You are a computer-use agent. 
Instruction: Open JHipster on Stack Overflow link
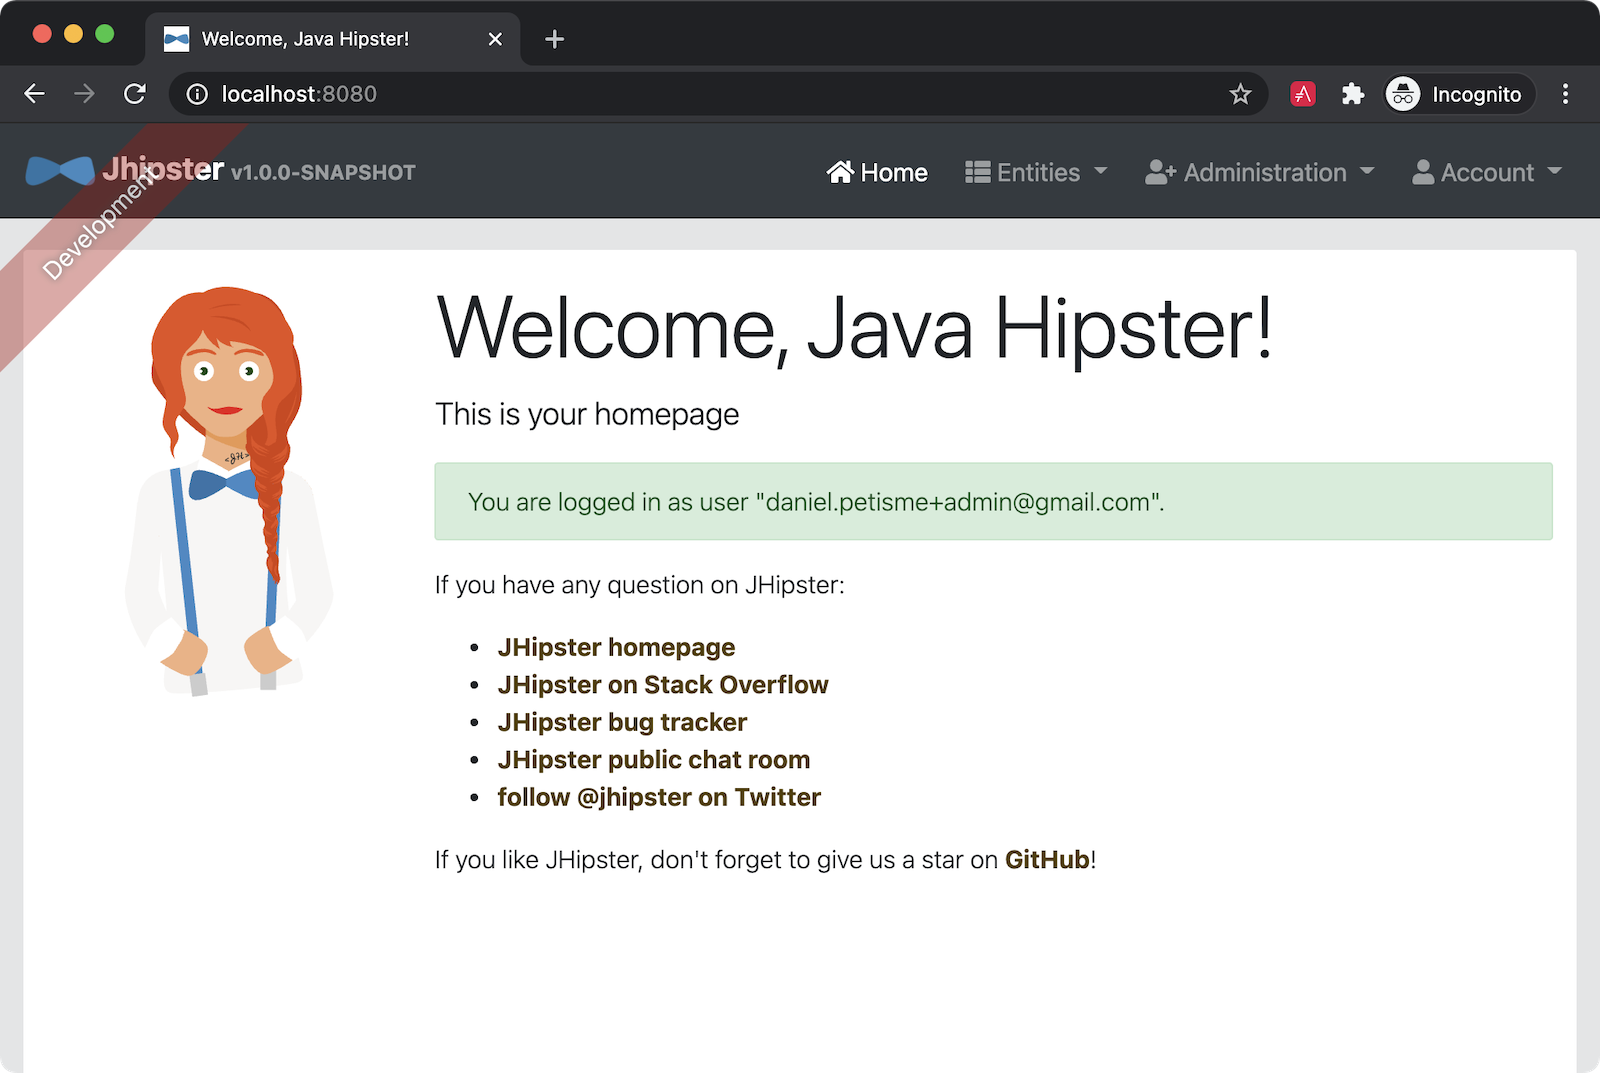[x=662, y=685]
